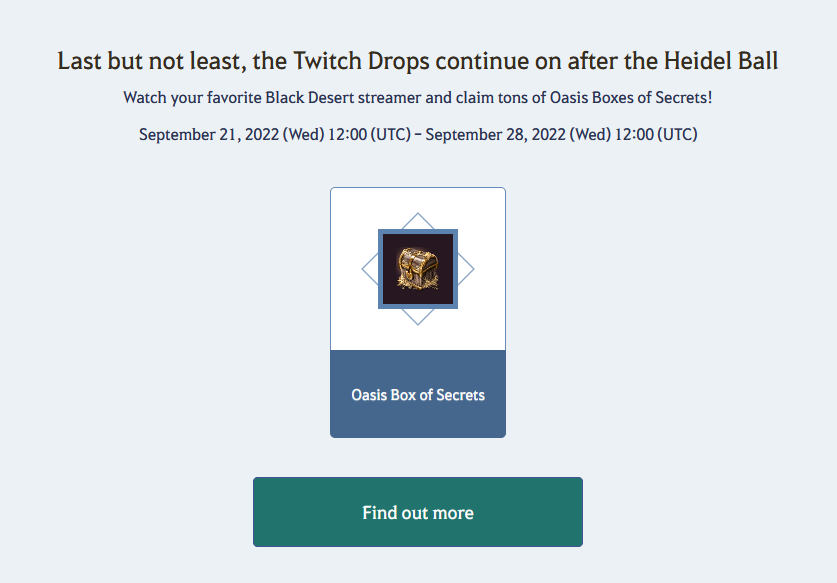The image size is (837, 583).
Task: Click 'Oasis Boxes of Secrets!' in the subtitle
Action: click(631, 98)
